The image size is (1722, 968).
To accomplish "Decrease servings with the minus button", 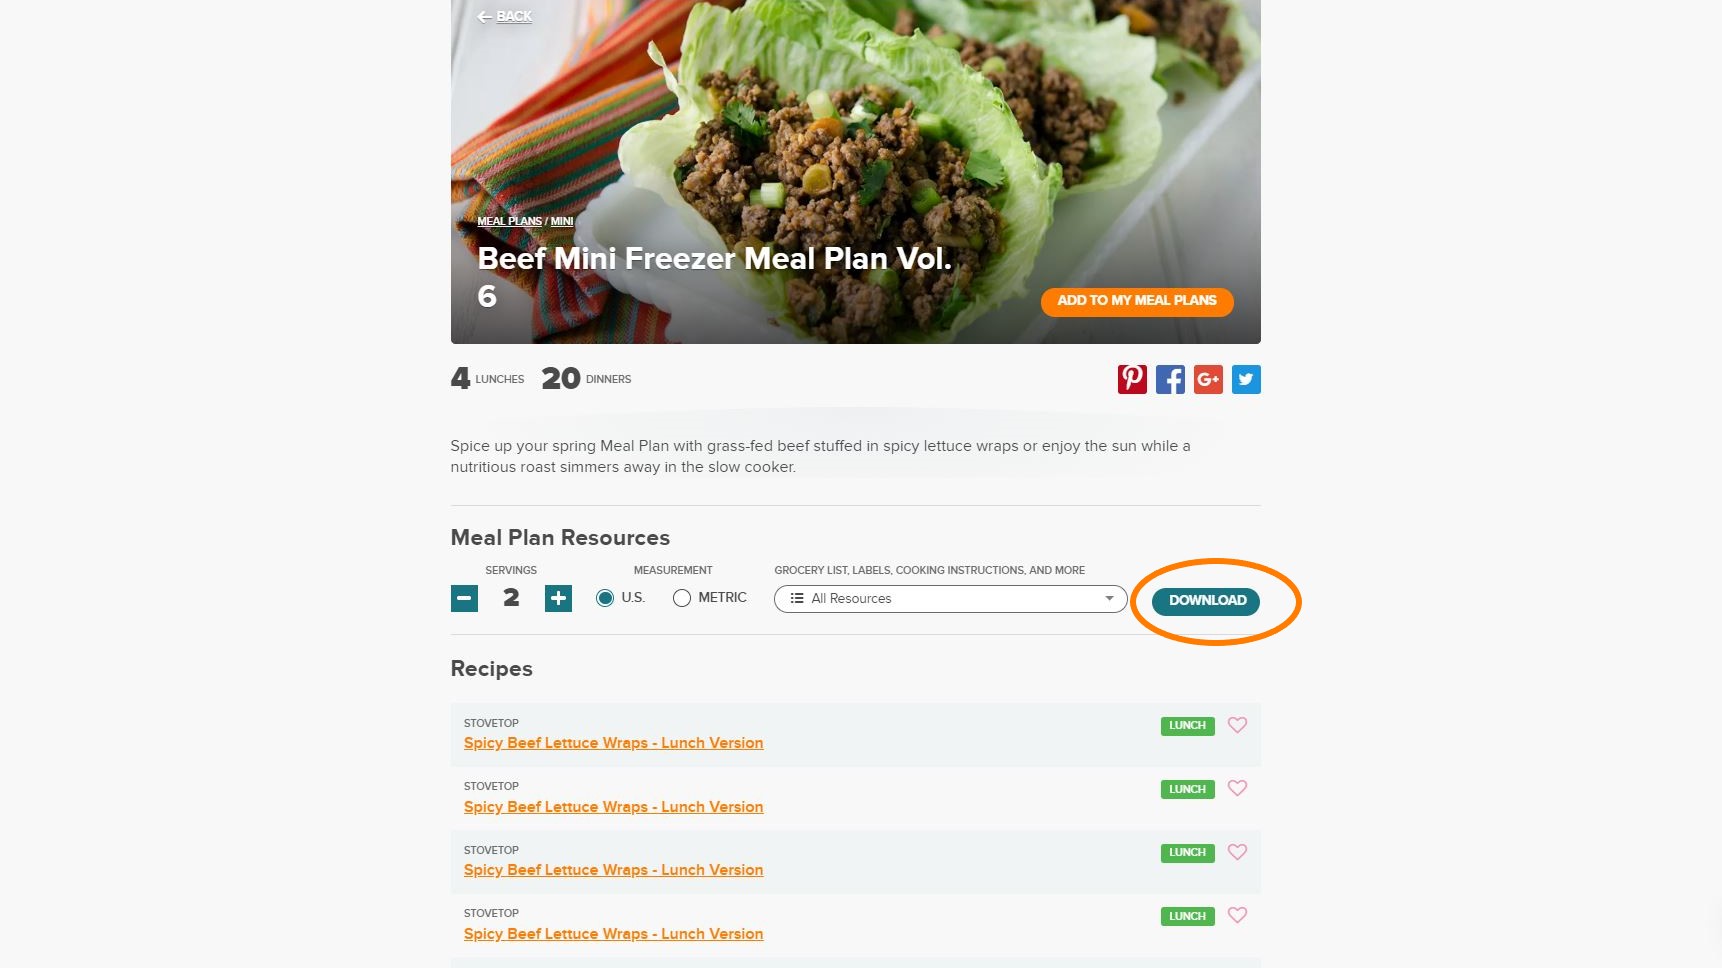I will tap(464, 598).
